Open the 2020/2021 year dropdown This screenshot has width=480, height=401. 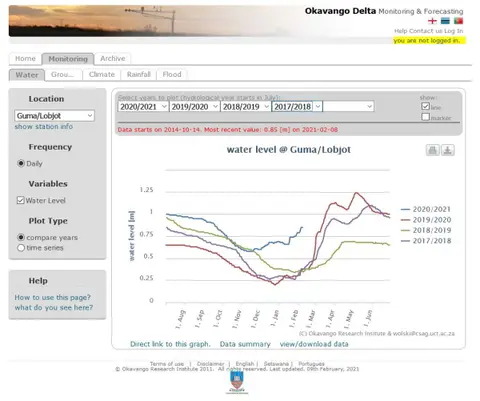point(143,107)
